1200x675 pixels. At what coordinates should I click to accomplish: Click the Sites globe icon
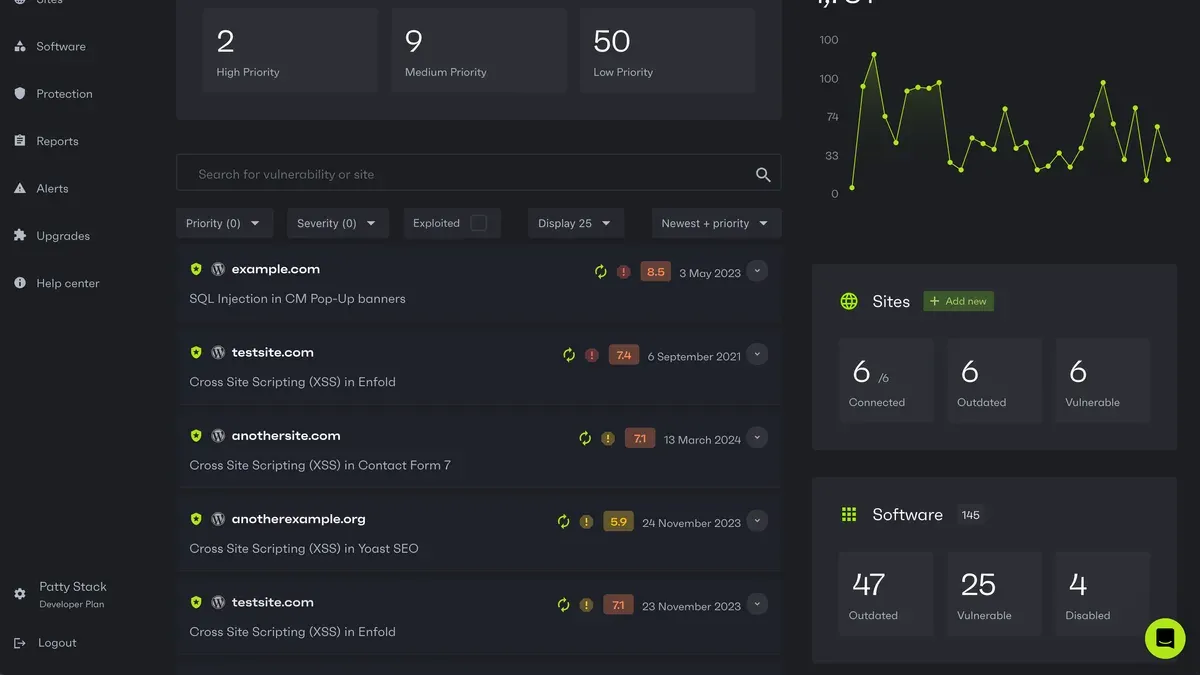pyautogui.click(x=849, y=301)
